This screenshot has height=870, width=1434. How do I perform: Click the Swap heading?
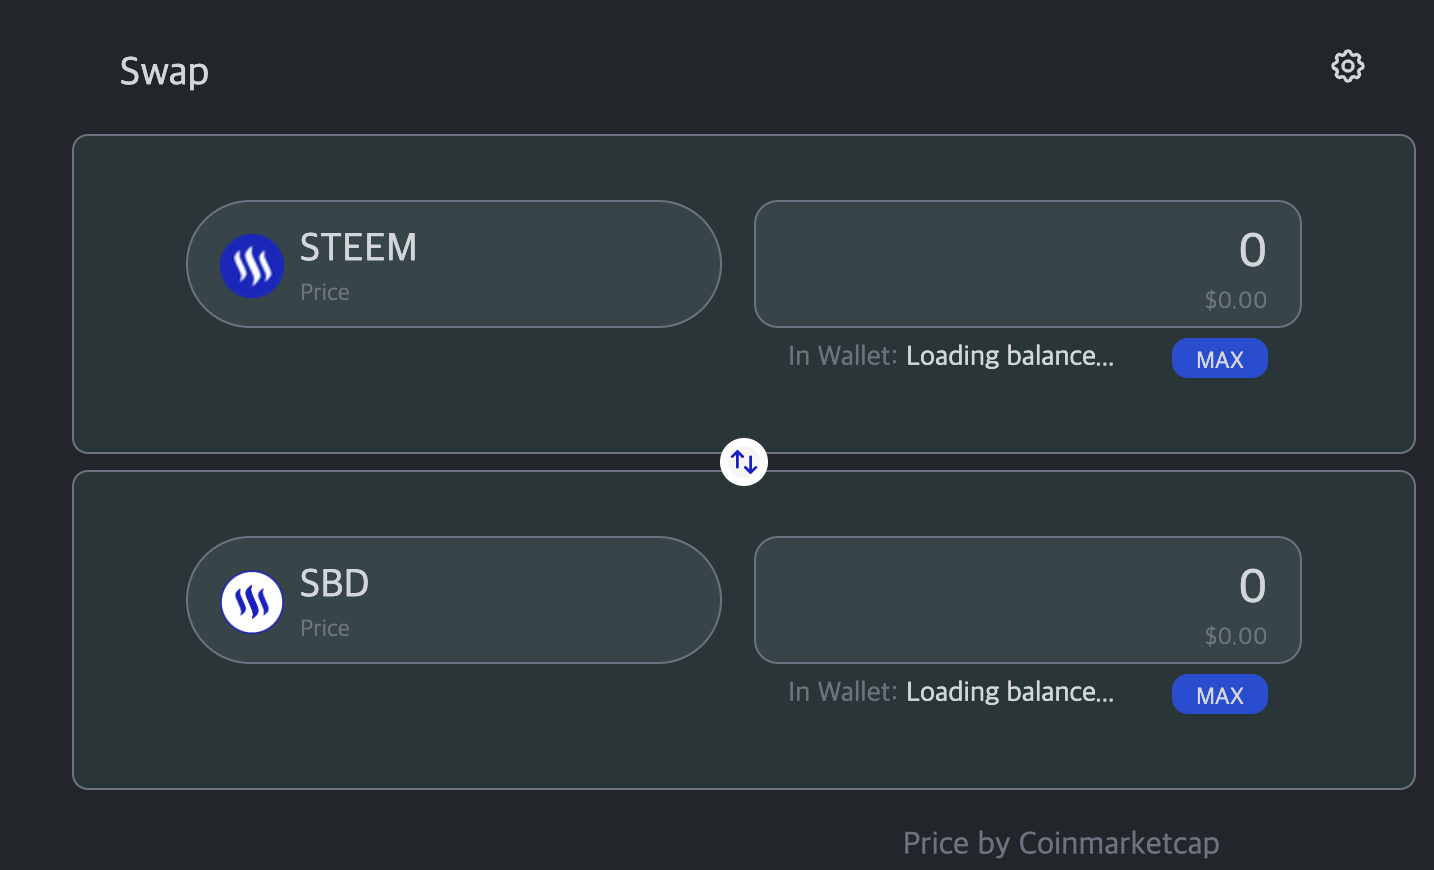(164, 72)
